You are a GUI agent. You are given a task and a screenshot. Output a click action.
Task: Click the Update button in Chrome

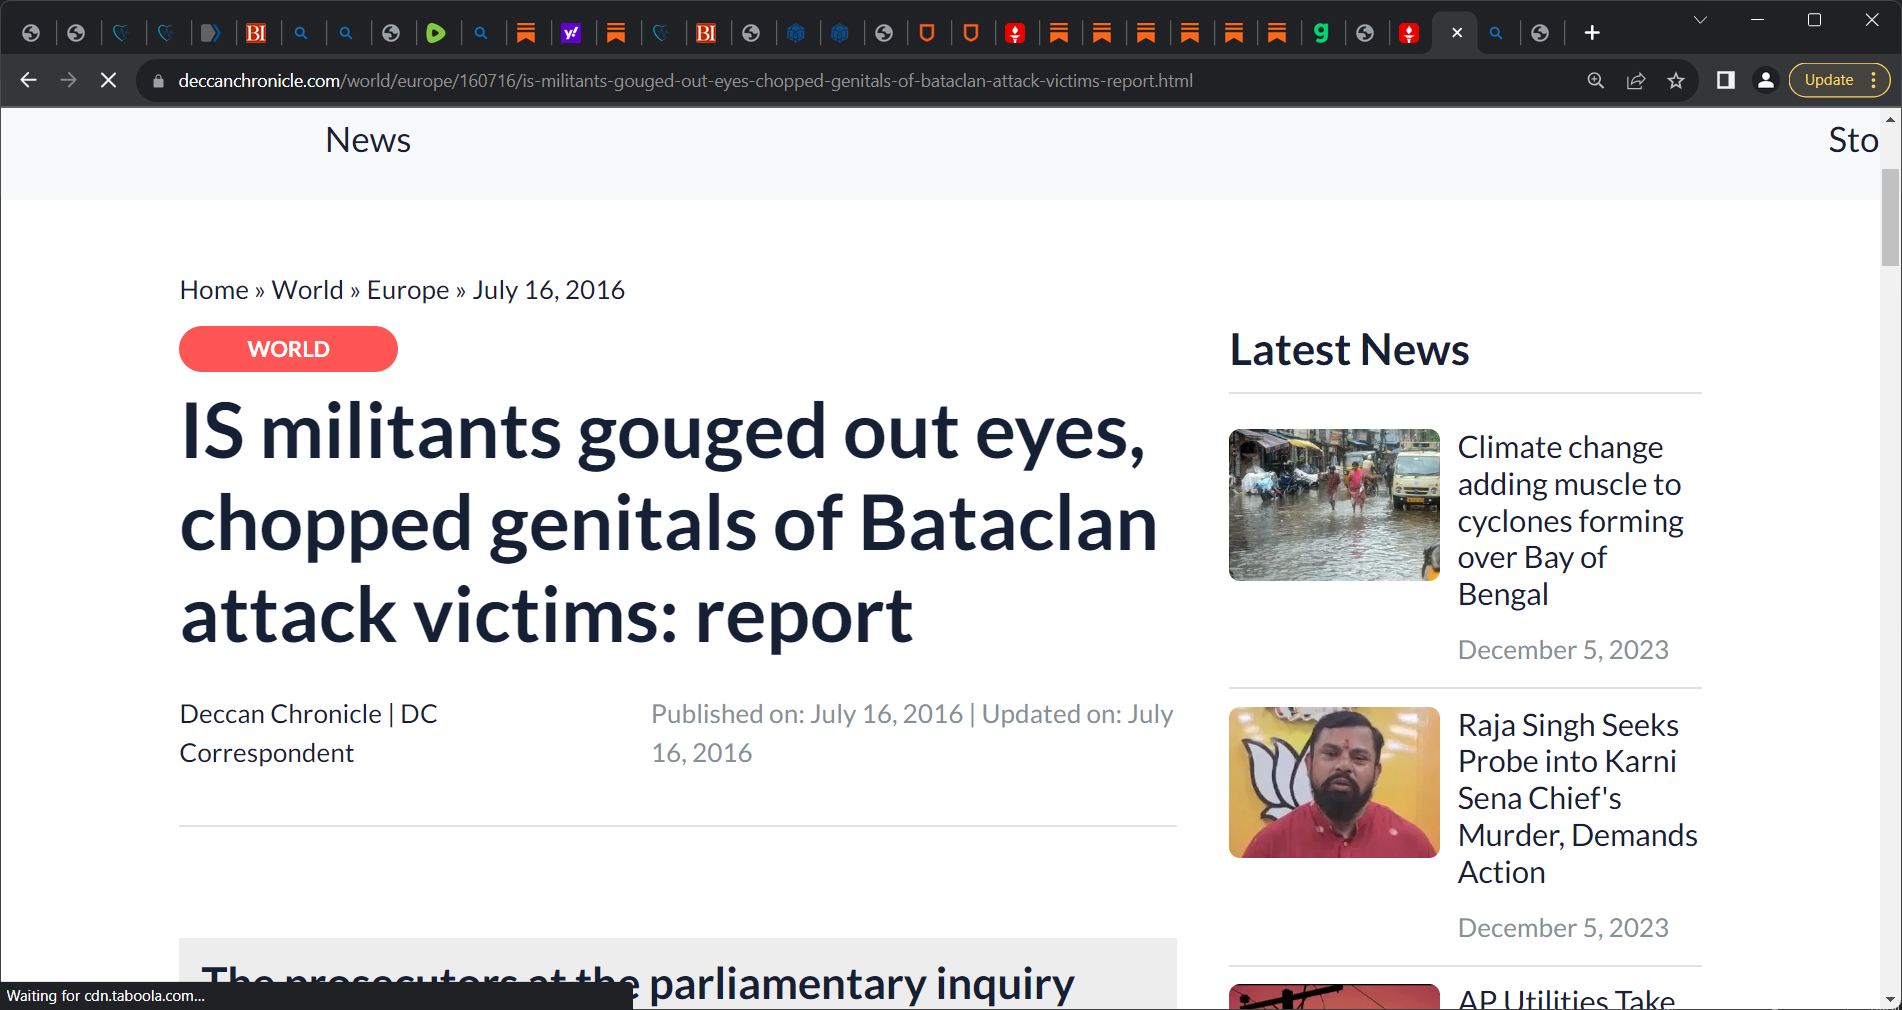point(1829,80)
